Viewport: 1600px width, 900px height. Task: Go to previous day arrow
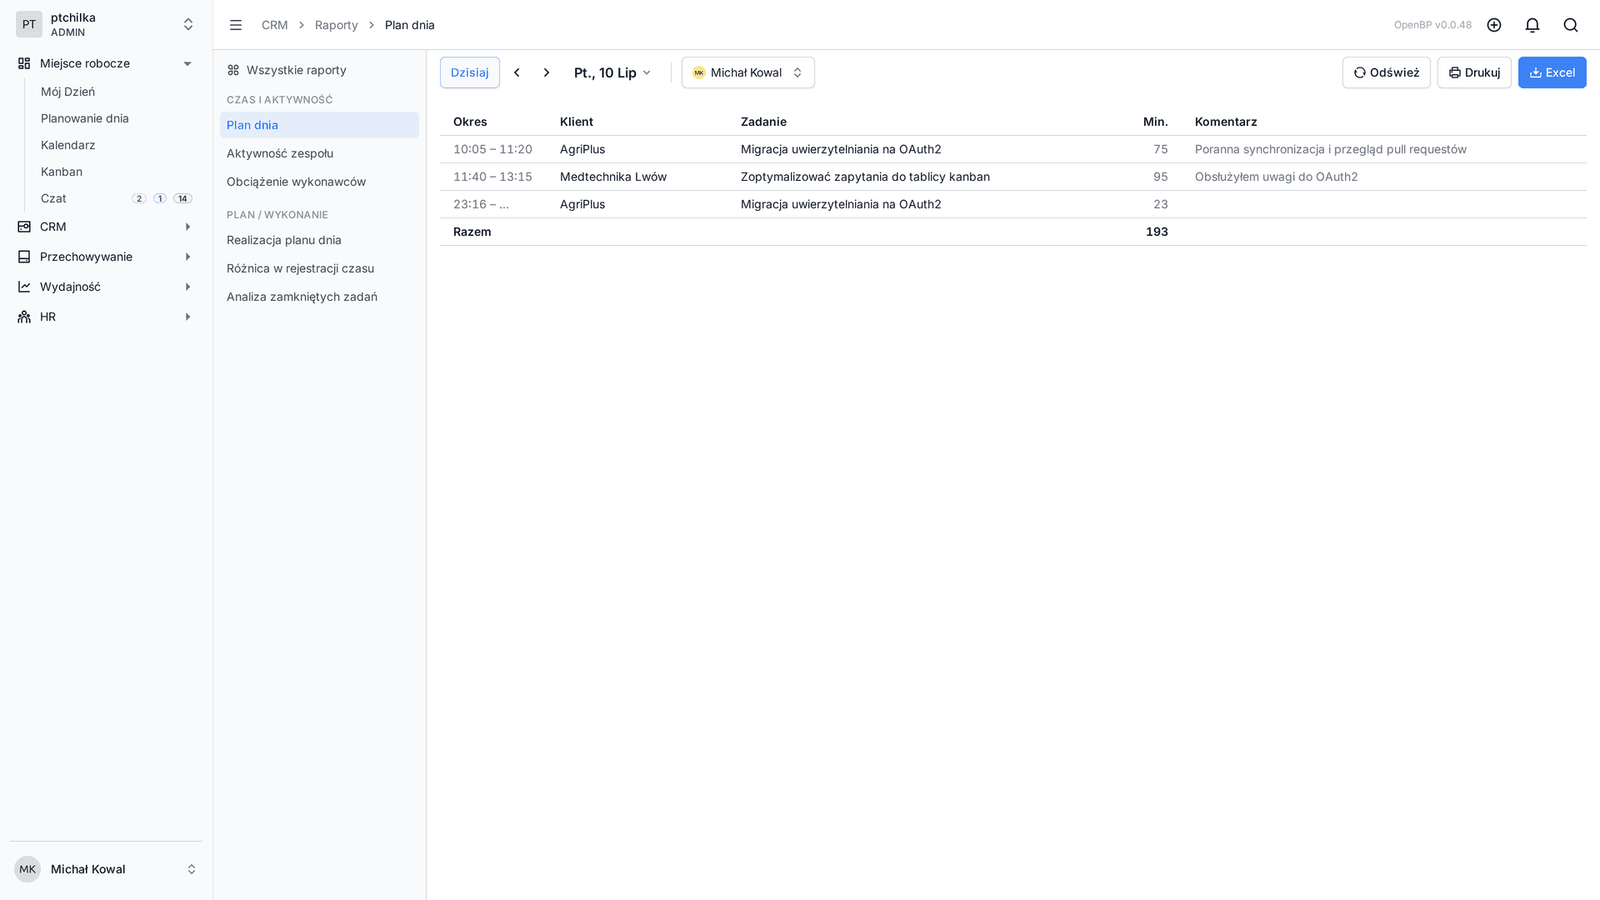(x=517, y=73)
